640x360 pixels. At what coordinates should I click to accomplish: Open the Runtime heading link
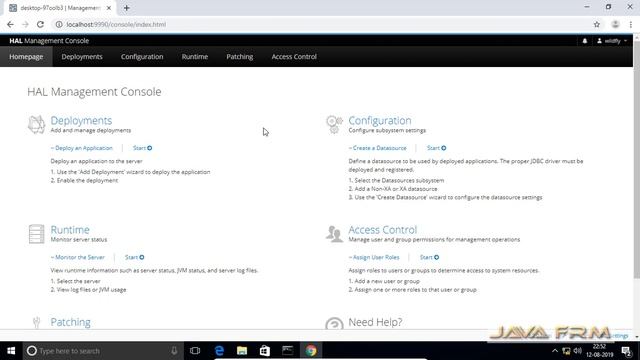point(70,230)
